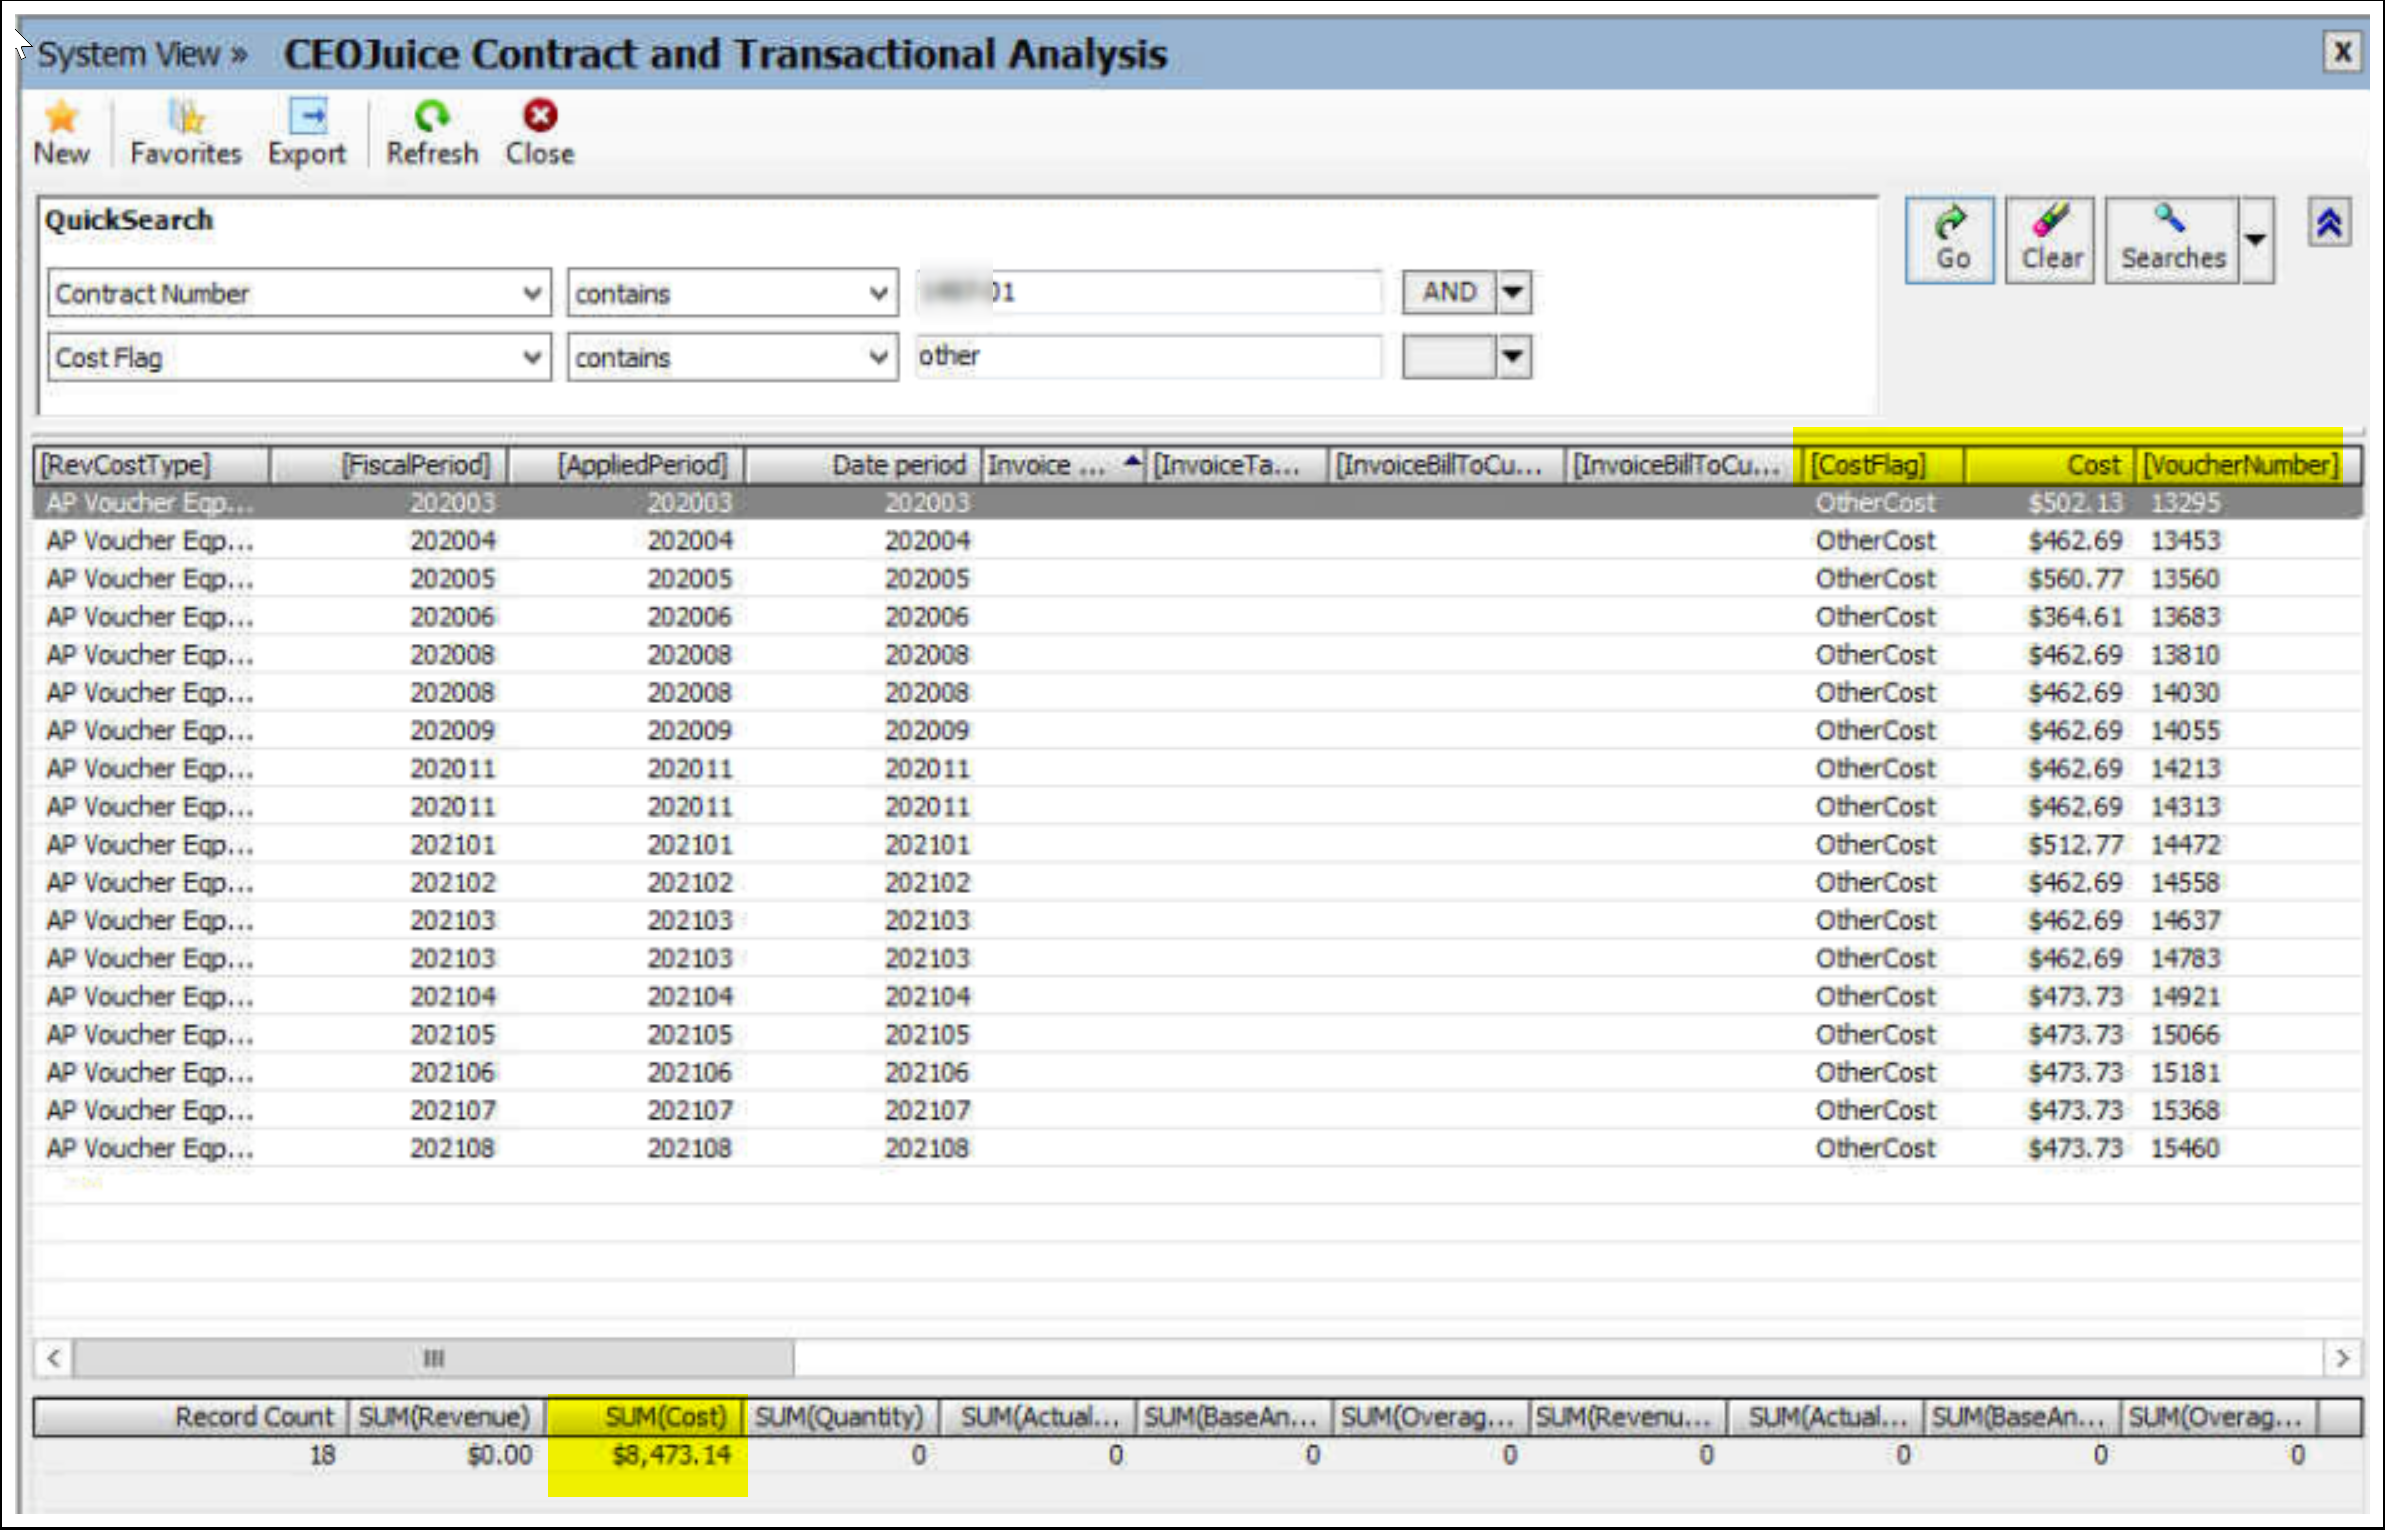Click the [VoucherNumber] column header
The image size is (2385, 1530).
[2247, 465]
